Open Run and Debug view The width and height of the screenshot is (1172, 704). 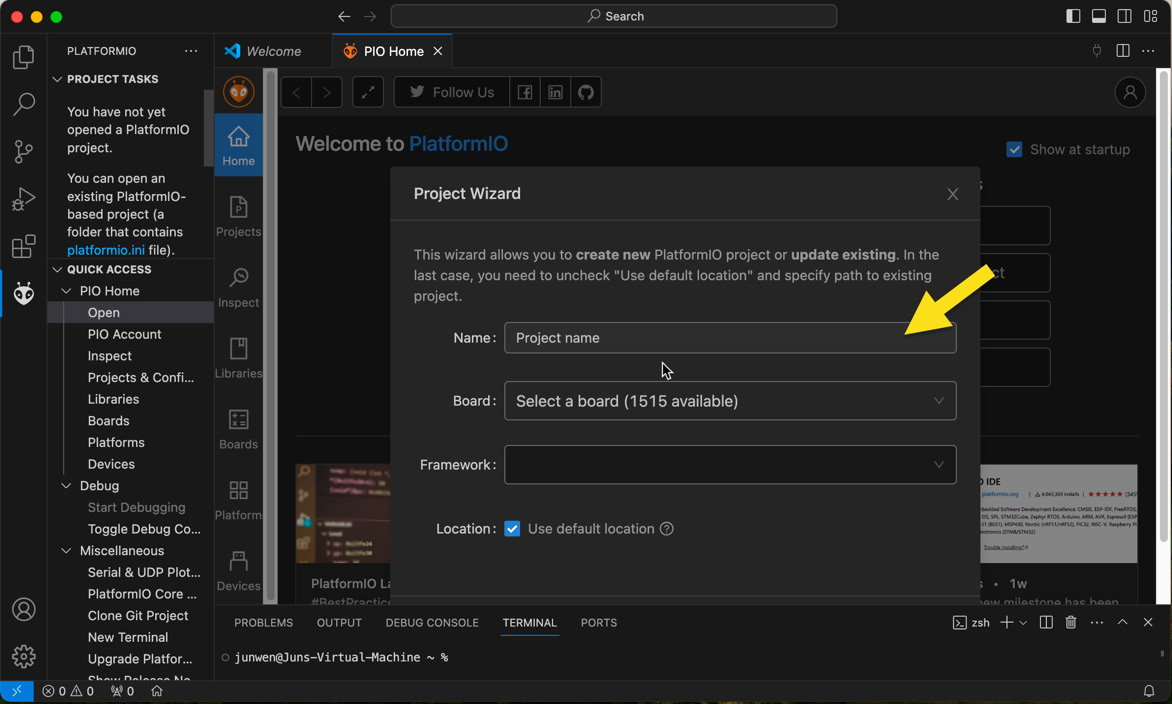[x=23, y=199]
